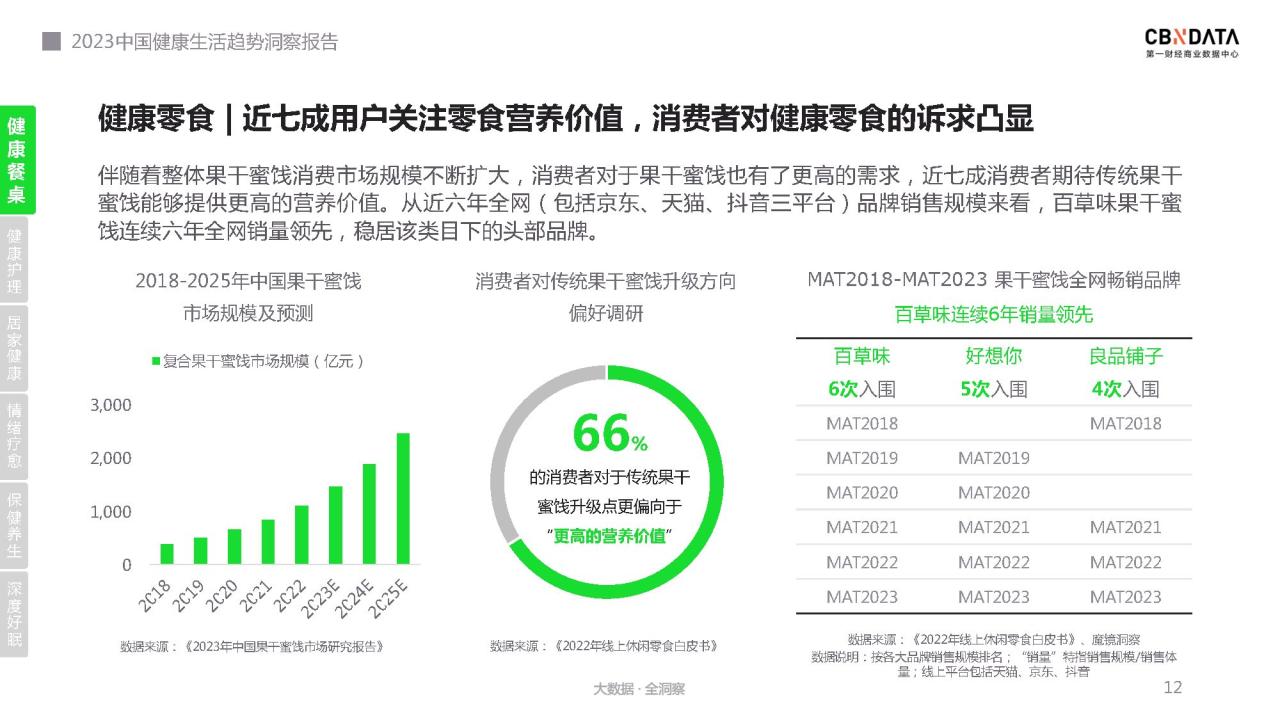Click the 2021 bar in the chart

pos(268,542)
